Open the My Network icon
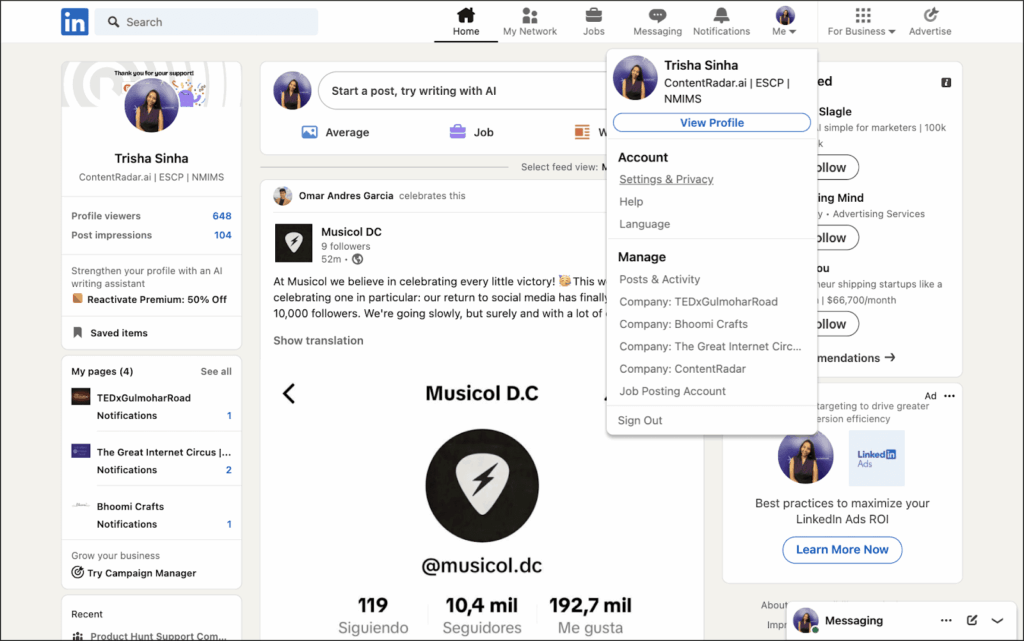The height and width of the screenshot is (641, 1024). point(530,16)
